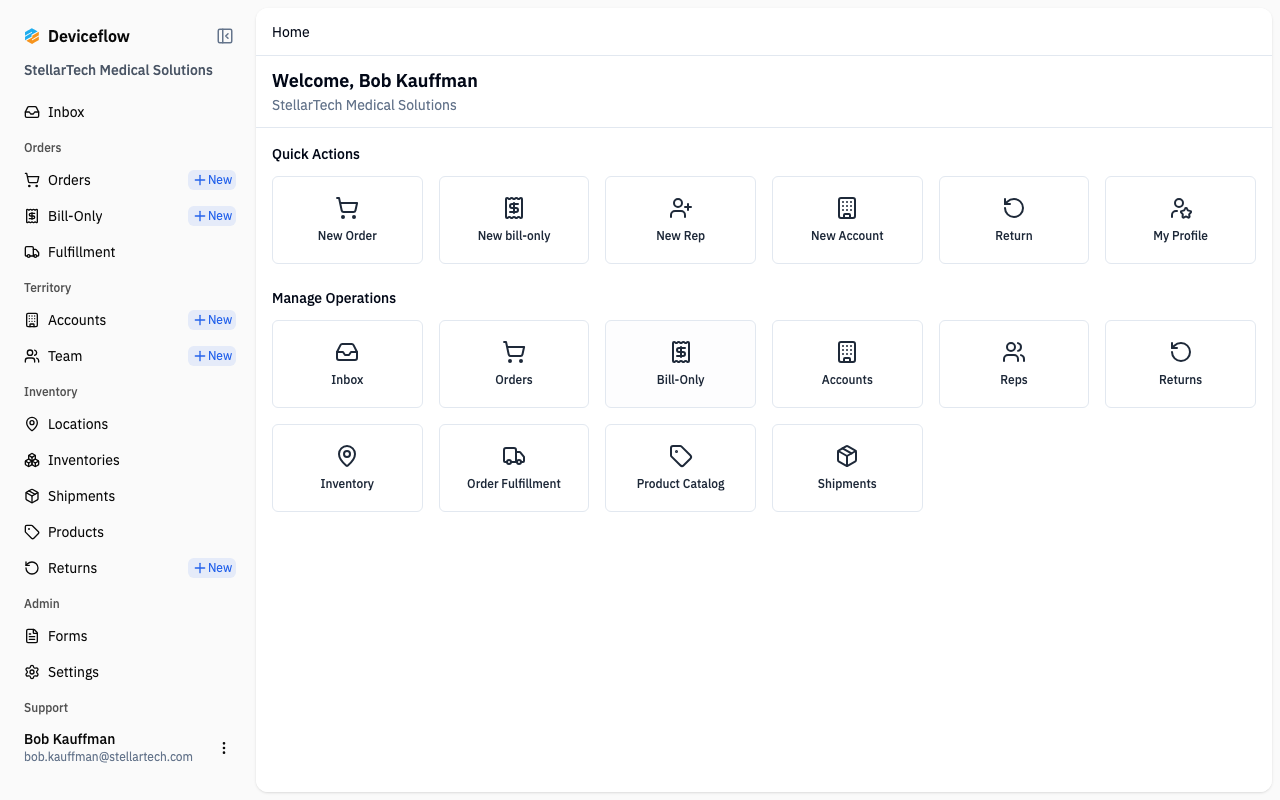Collapse the sidebar panel icon
The image size is (1280, 800).
pyautogui.click(x=225, y=36)
